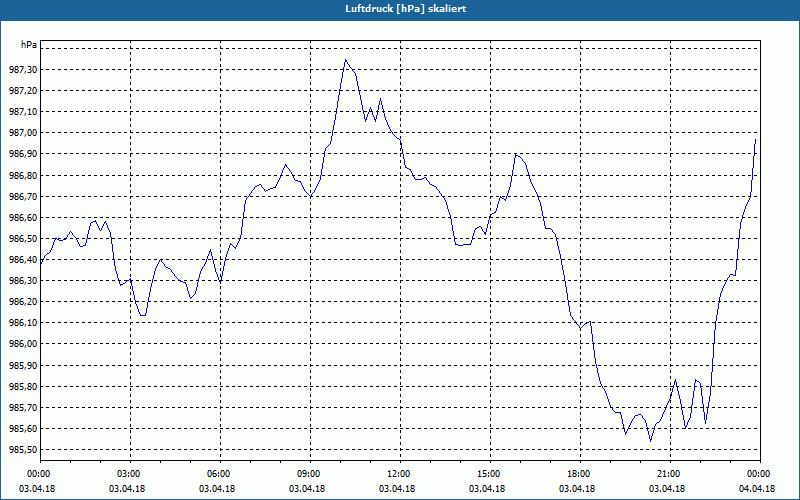The image size is (800, 500).
Task: Select the 987,20 y-axis value
Action: 23,90
